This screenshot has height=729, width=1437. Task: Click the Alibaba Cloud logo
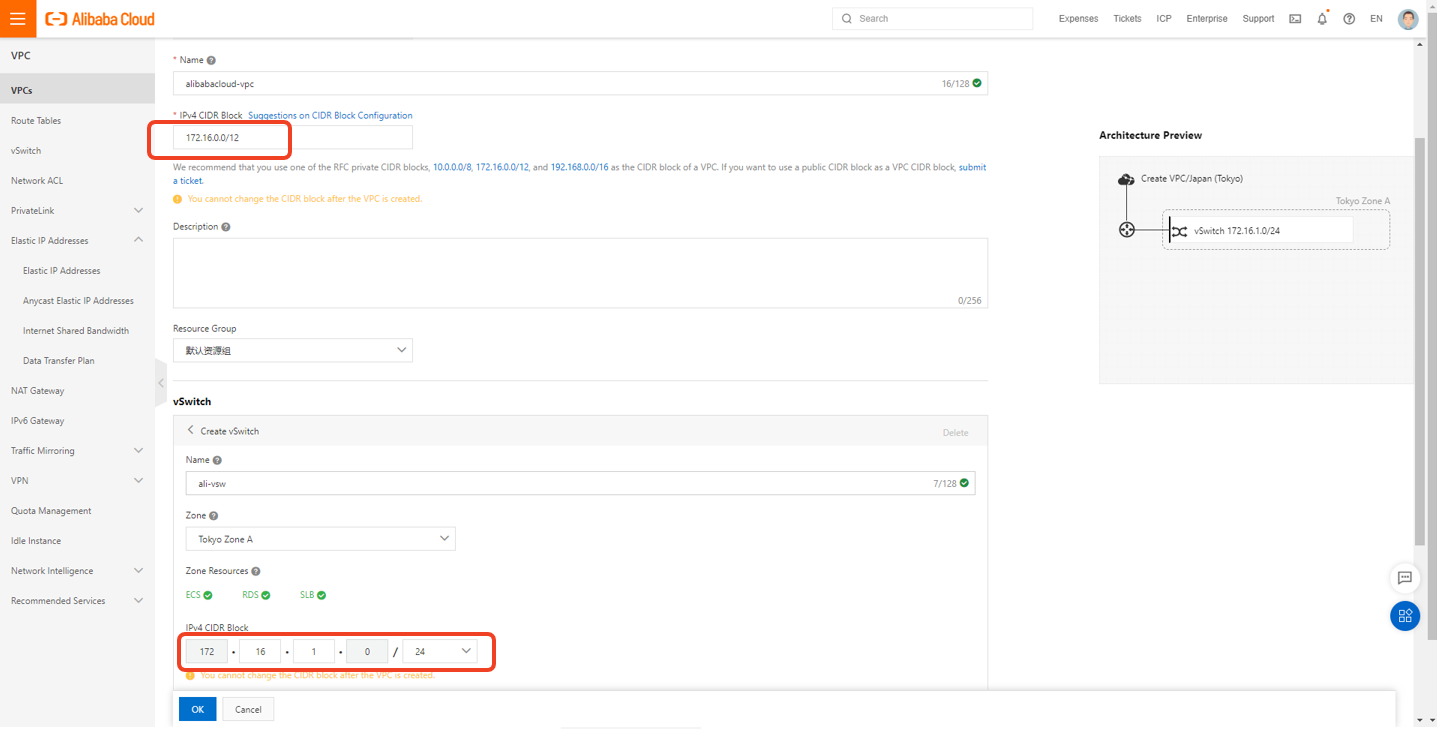[x=101, y=19]
